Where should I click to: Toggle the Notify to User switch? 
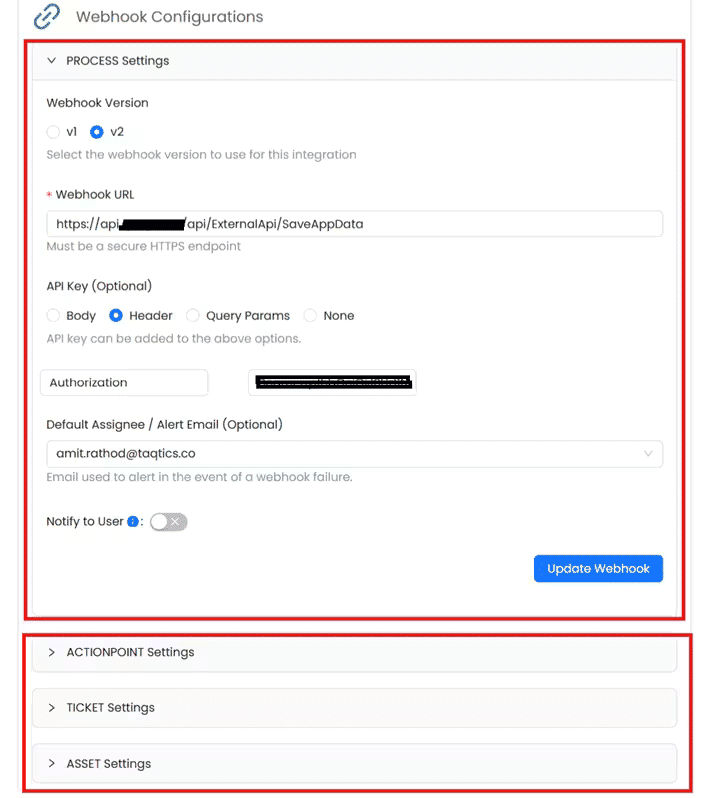click(x=168, y=522)
